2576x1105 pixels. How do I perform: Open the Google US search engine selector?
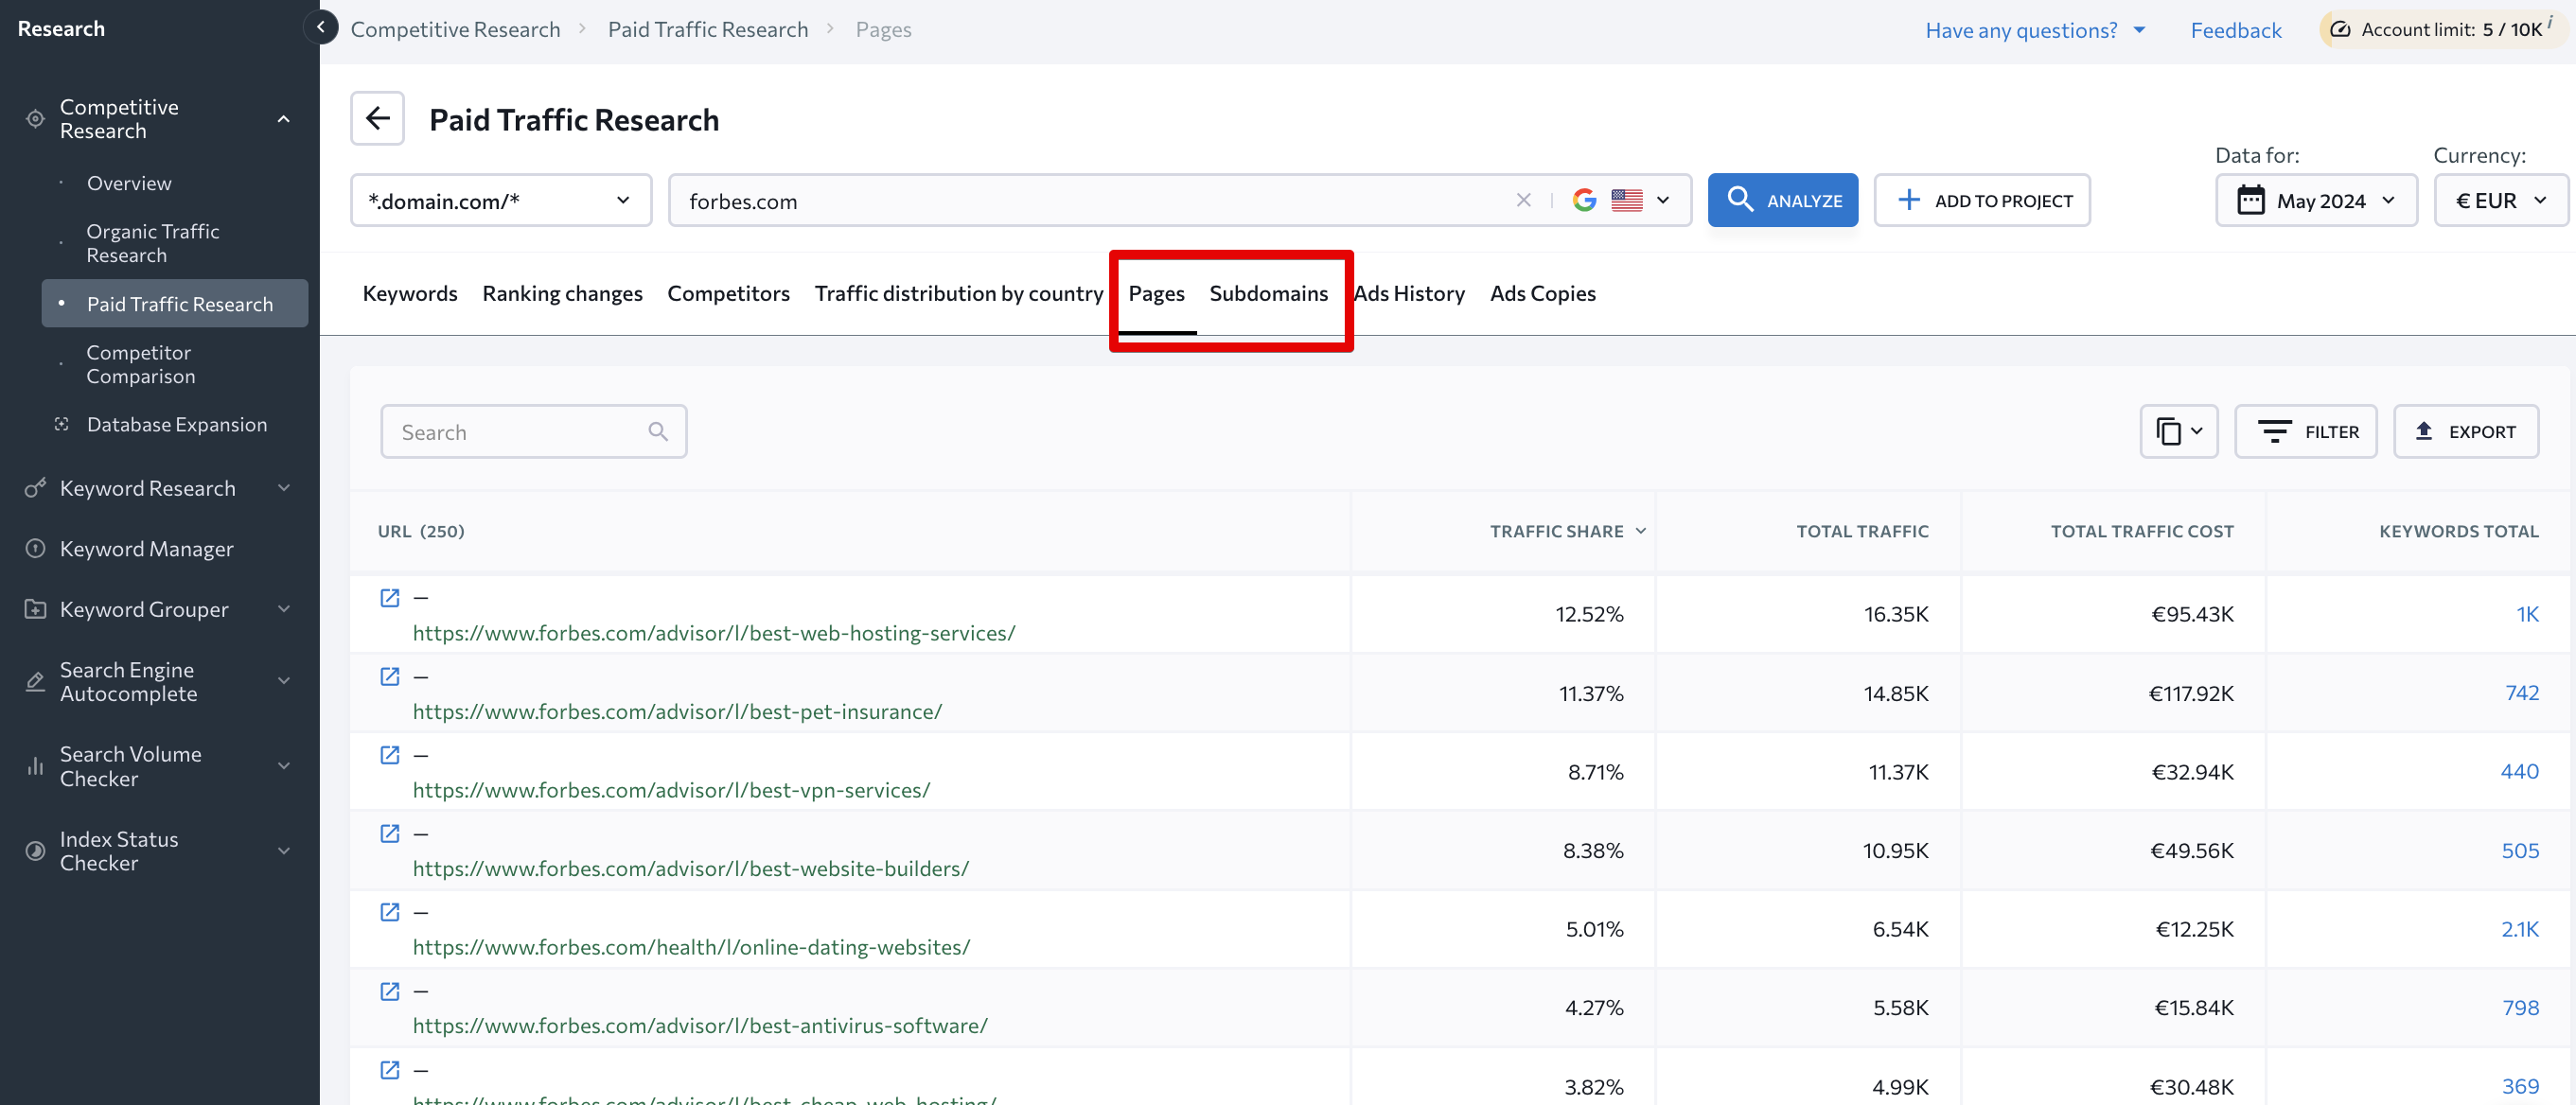[1620, 200]
